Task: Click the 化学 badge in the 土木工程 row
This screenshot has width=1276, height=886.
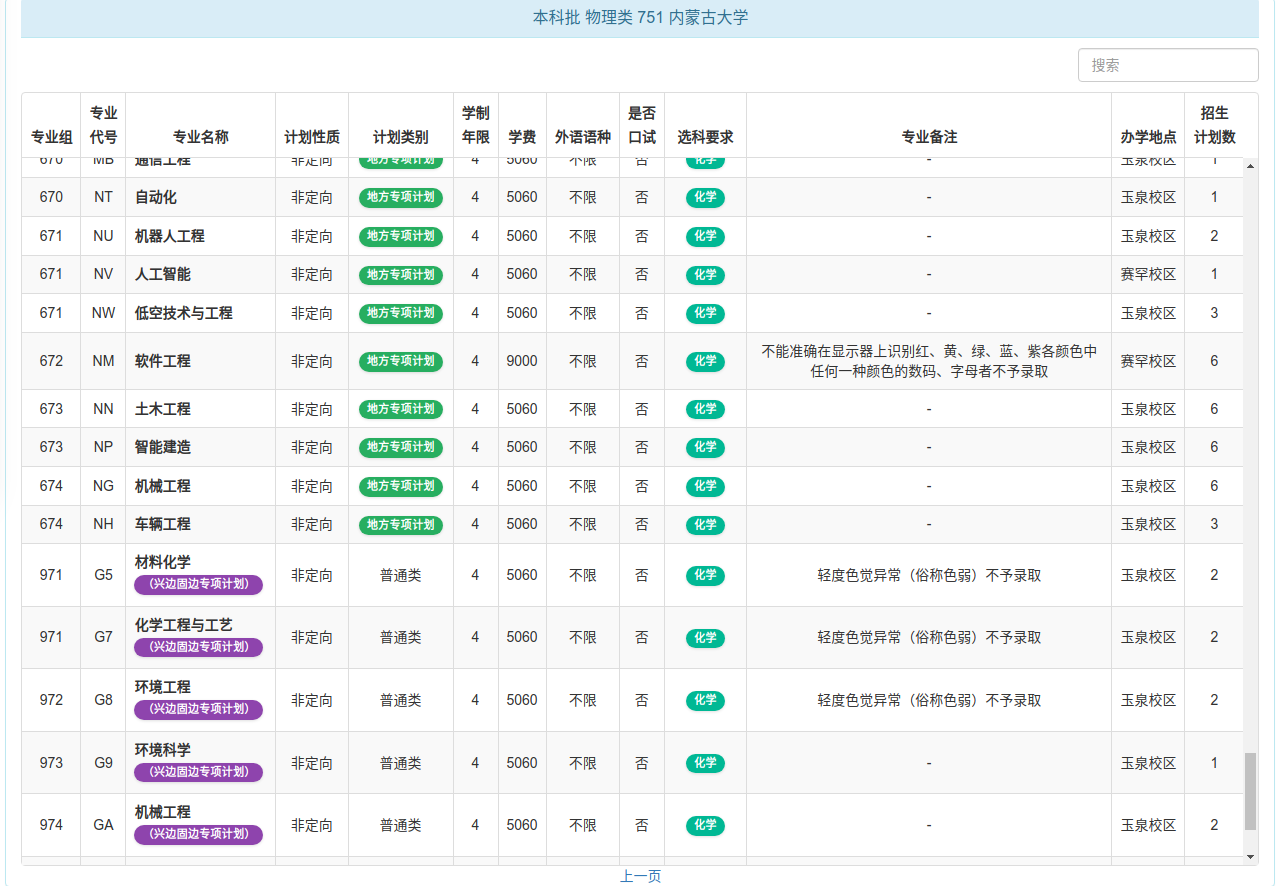Action: [x=705, y=410]
